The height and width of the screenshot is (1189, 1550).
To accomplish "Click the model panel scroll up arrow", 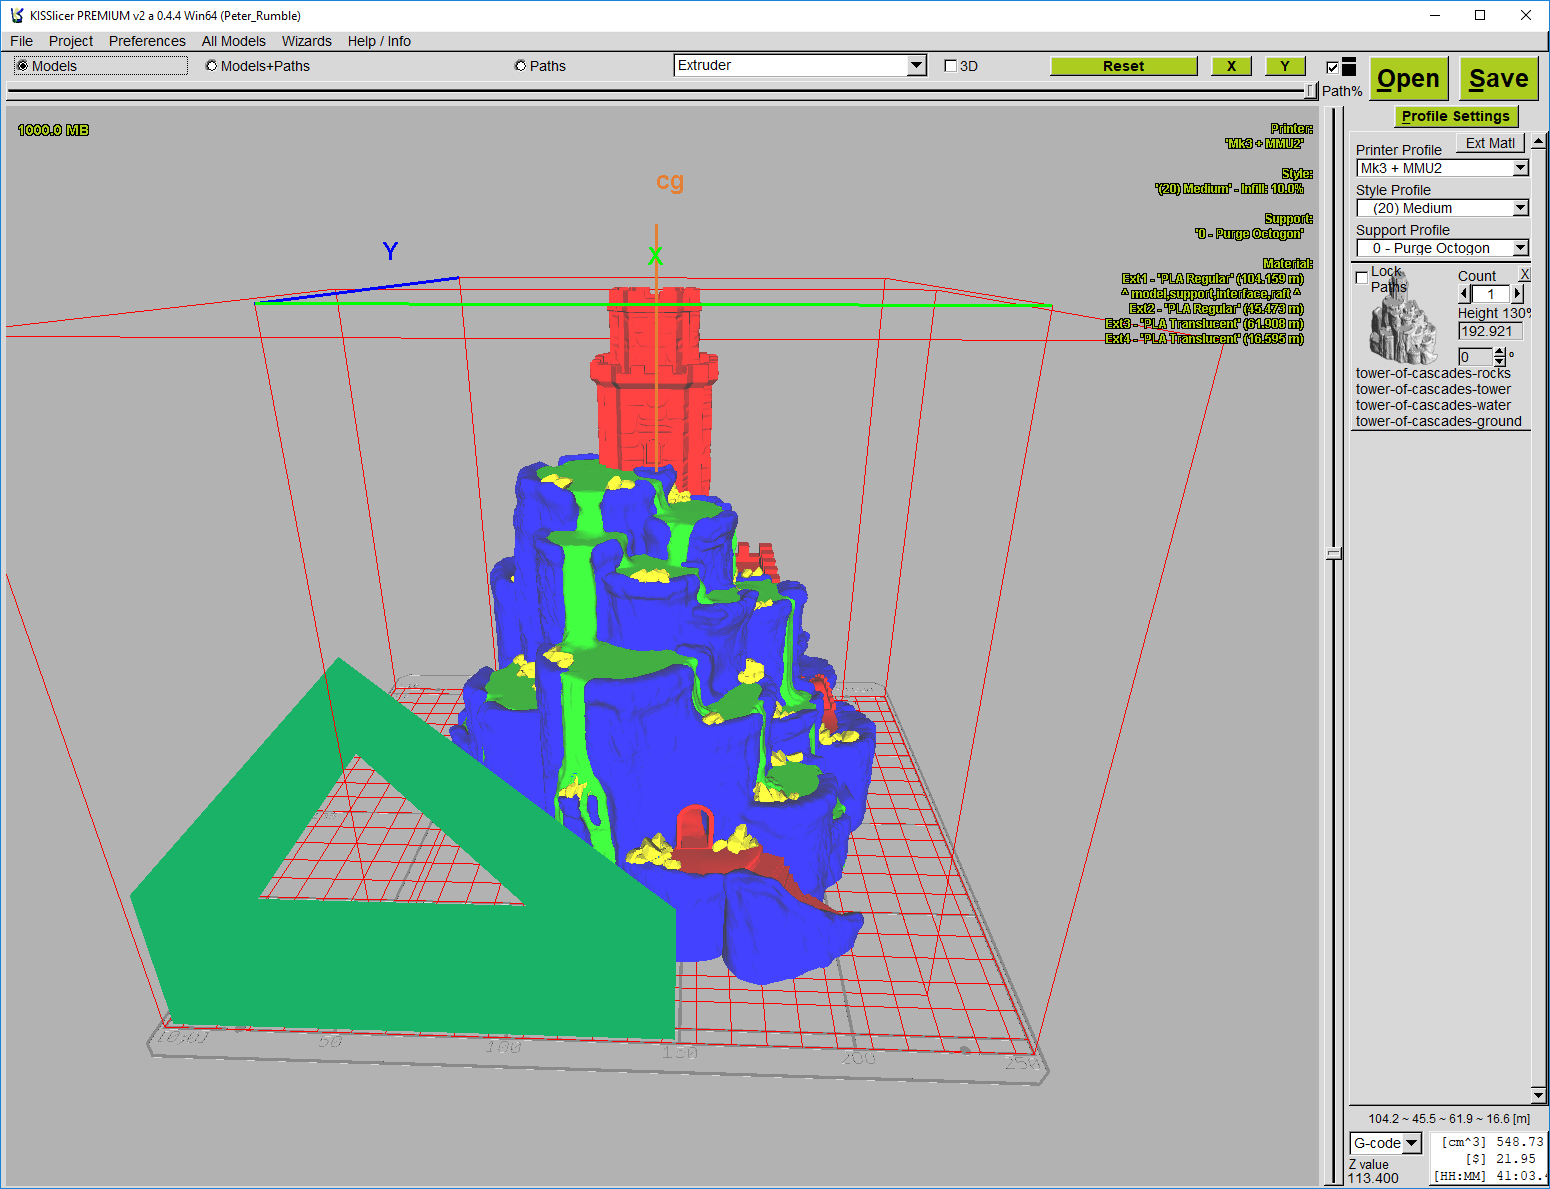I will click(1538, 141).
